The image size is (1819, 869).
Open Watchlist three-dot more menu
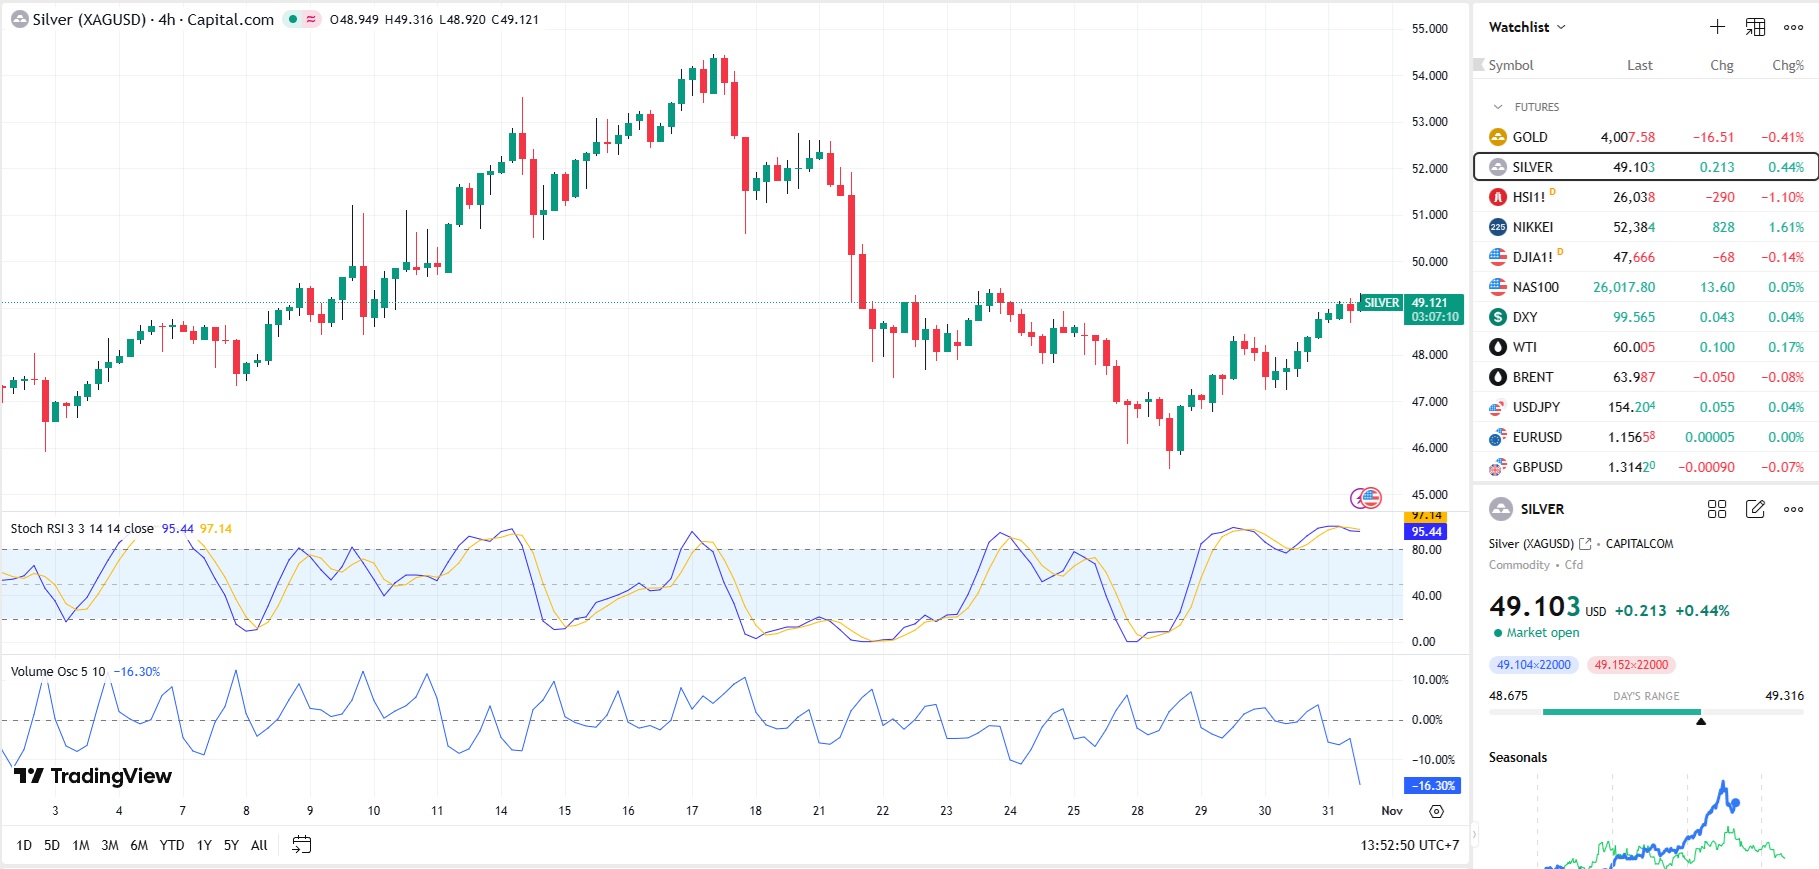pyautogui.click(x=1793, y=27)
